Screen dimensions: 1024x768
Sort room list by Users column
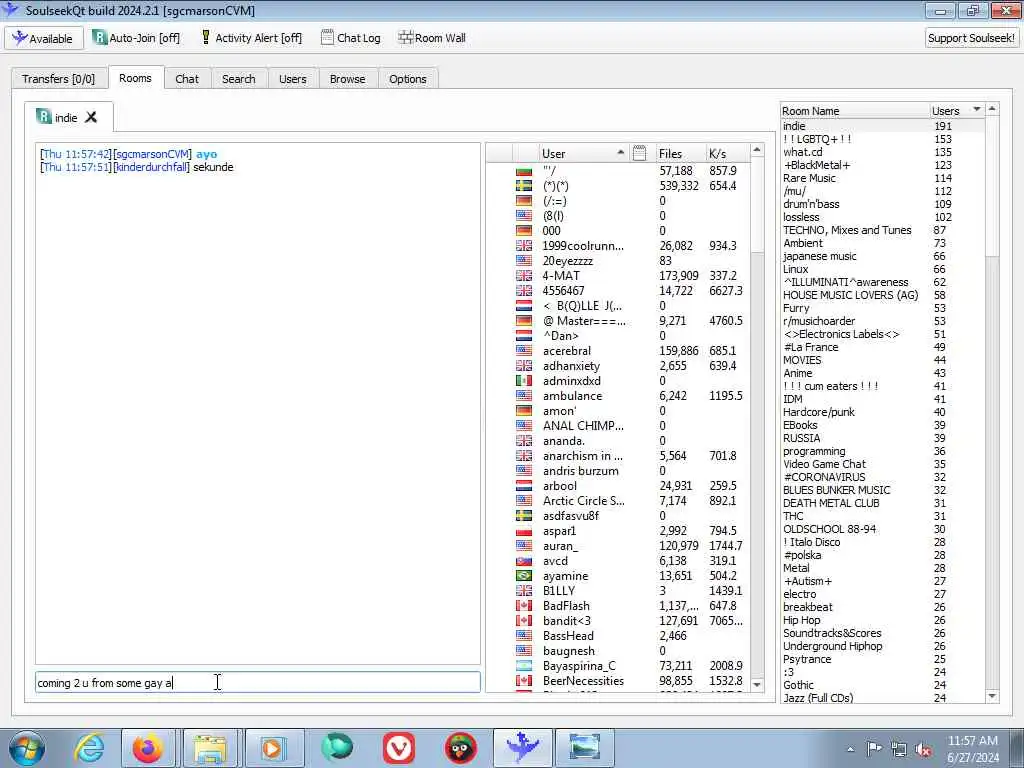click(x=956, y=110)
